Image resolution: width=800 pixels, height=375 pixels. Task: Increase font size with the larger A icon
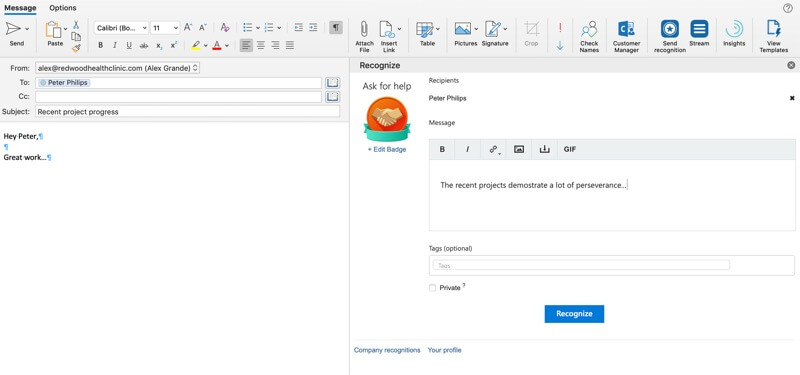(188, 28)
